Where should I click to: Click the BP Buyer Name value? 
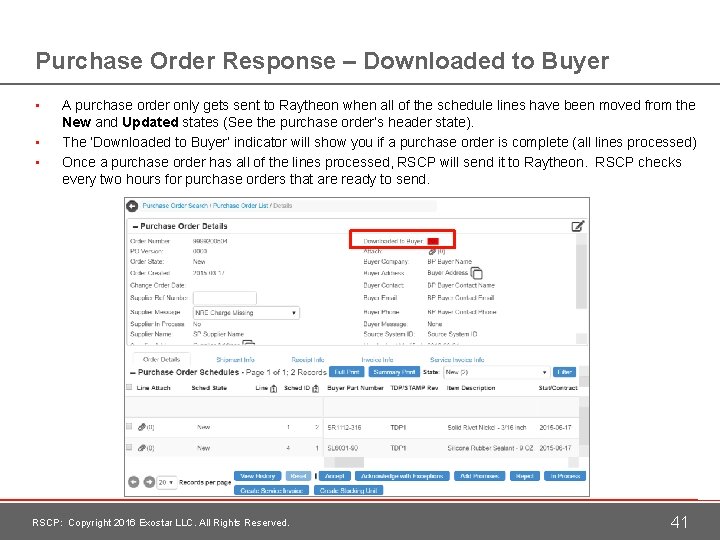click(450, 262)
